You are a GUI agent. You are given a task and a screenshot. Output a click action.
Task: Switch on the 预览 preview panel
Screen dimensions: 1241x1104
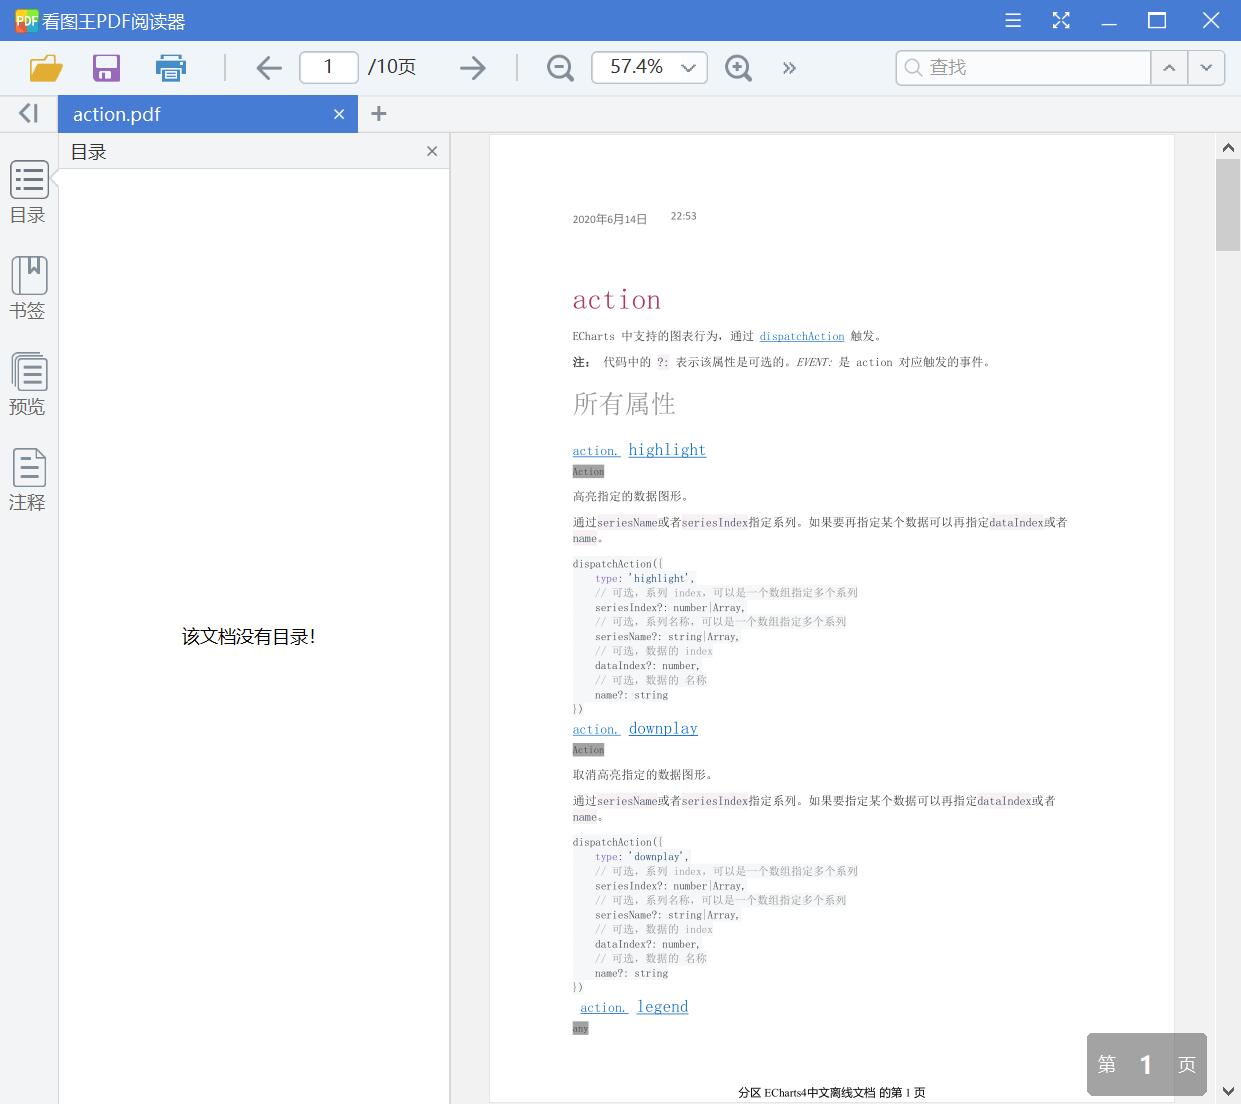click(x=28, y=383)
